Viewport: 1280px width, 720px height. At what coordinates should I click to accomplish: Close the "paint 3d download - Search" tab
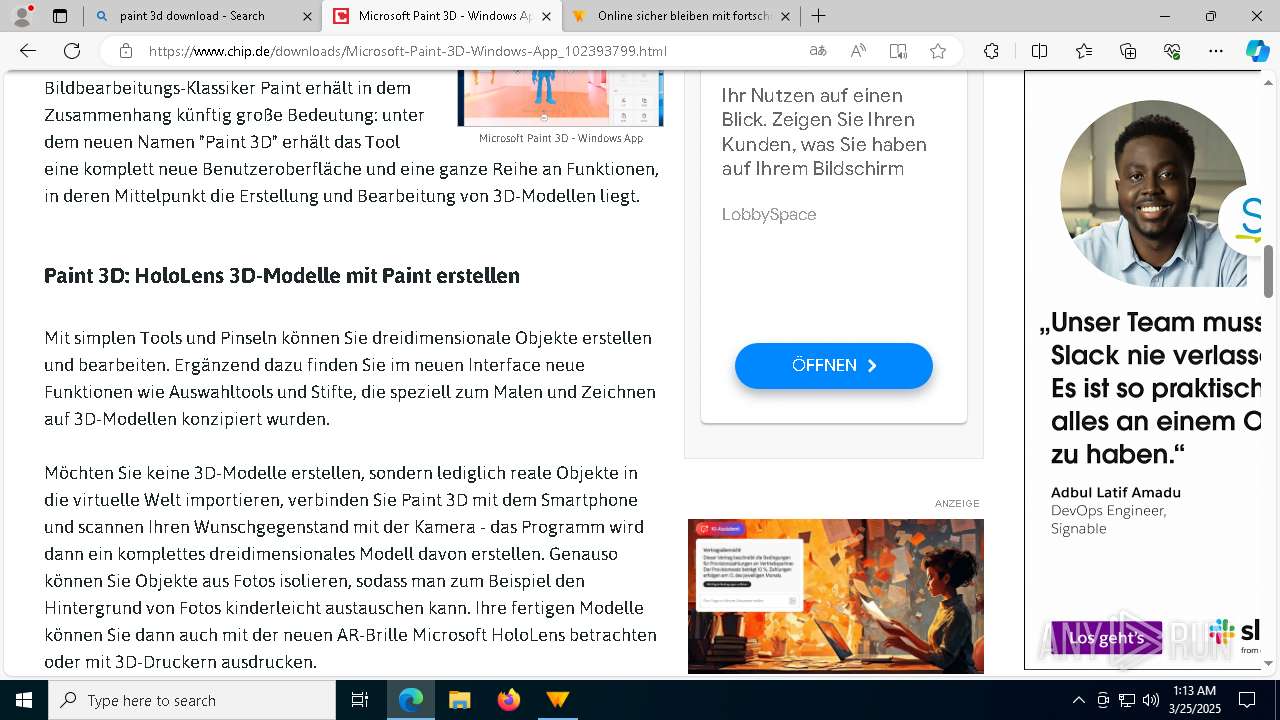[307, 16]
